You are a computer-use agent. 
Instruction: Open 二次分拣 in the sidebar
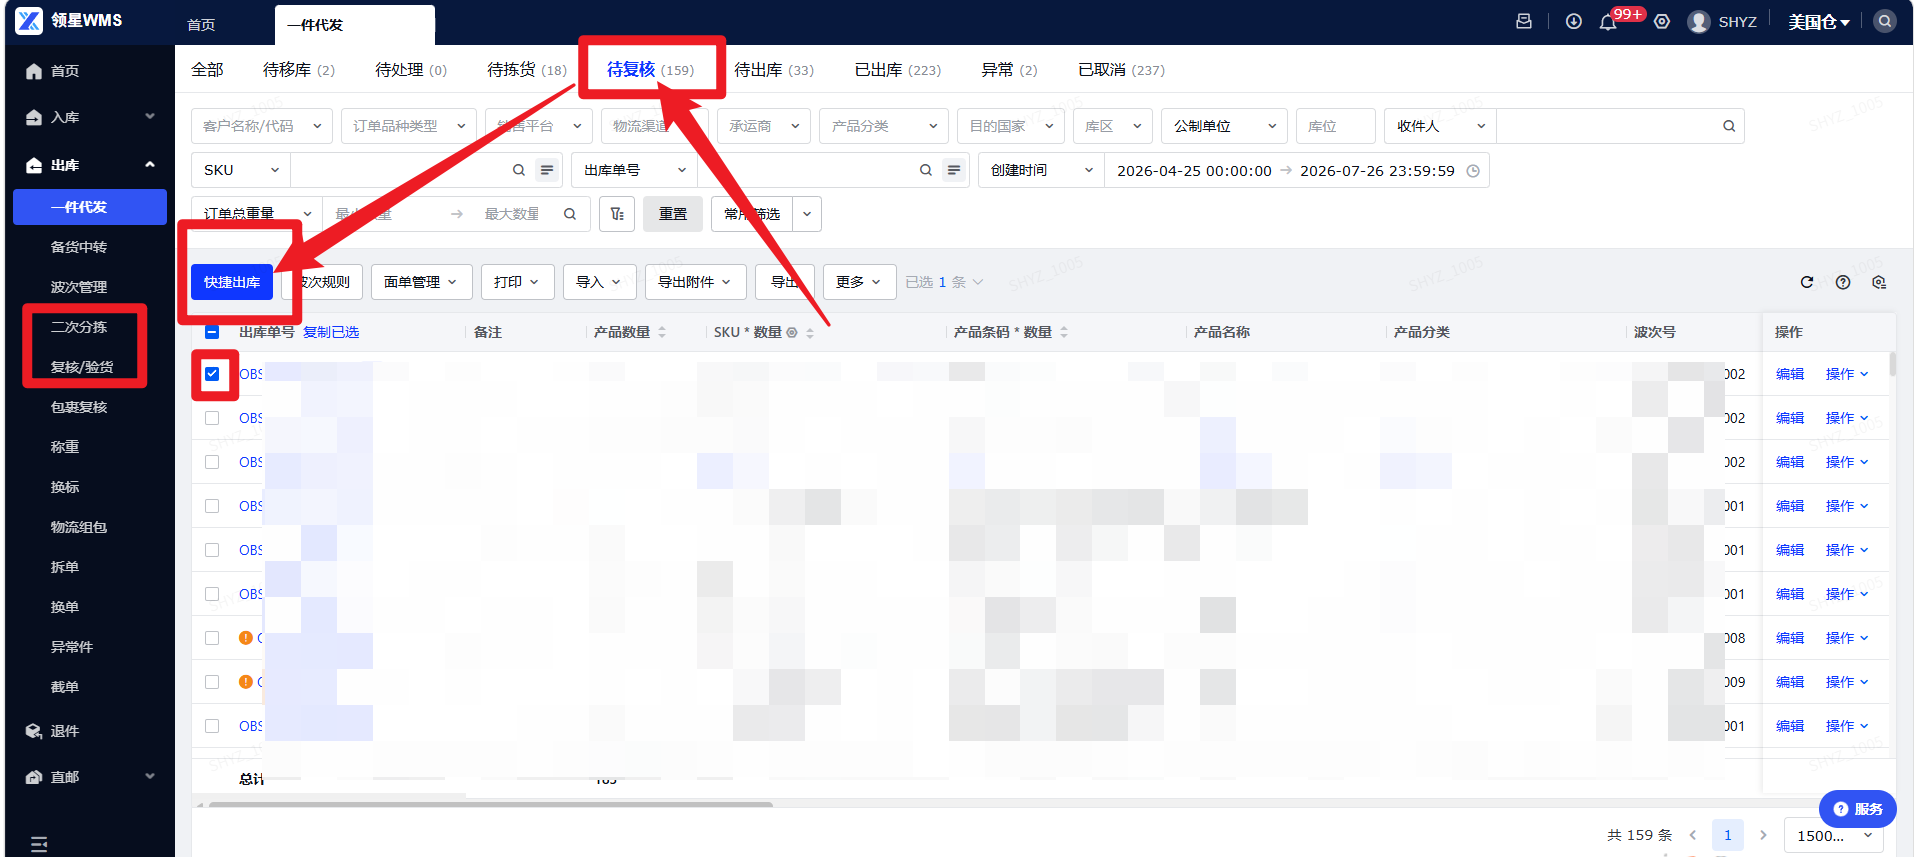79,327
